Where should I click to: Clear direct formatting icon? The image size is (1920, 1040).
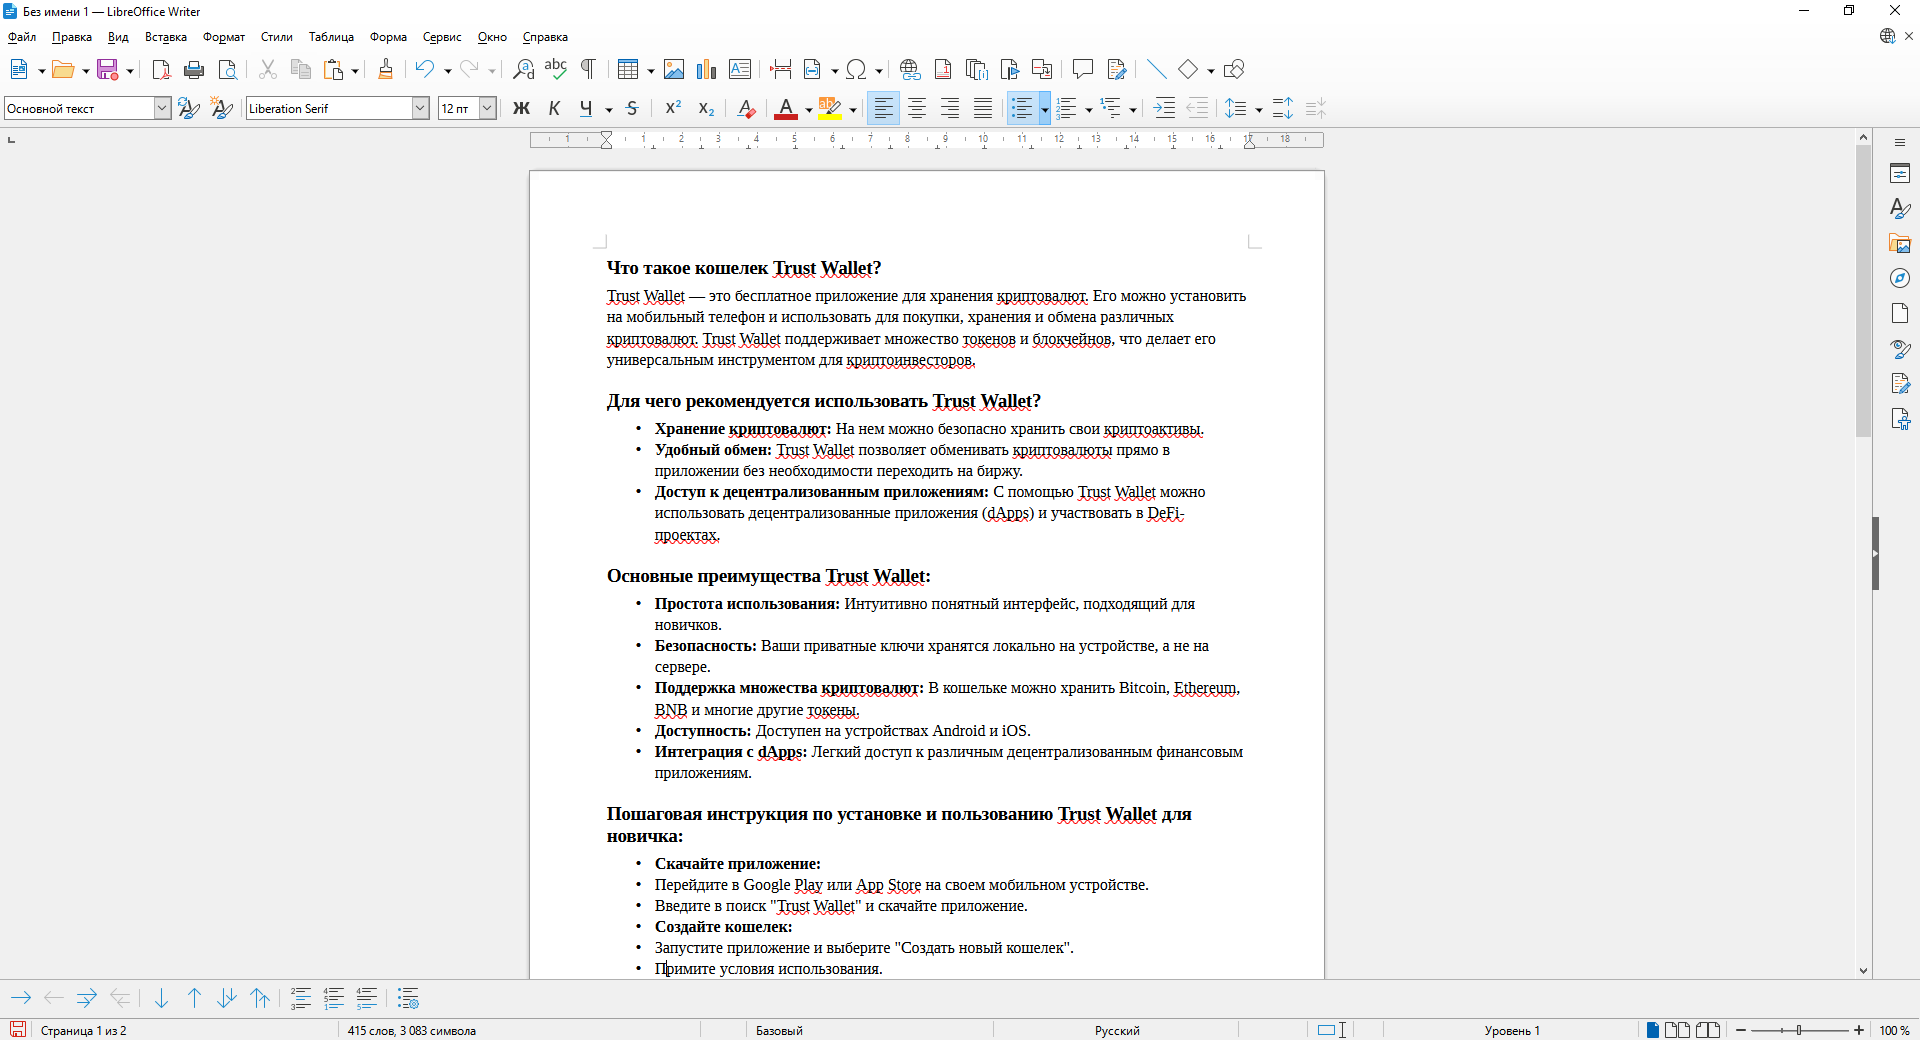tap(746, 108)
